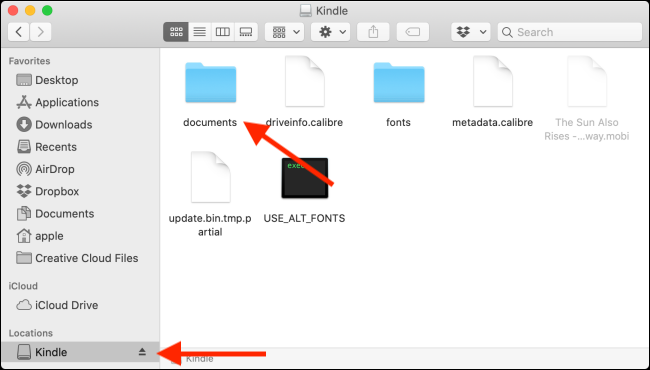Open the gear action menu
650x370 pixels.
[x=330, y=32]
